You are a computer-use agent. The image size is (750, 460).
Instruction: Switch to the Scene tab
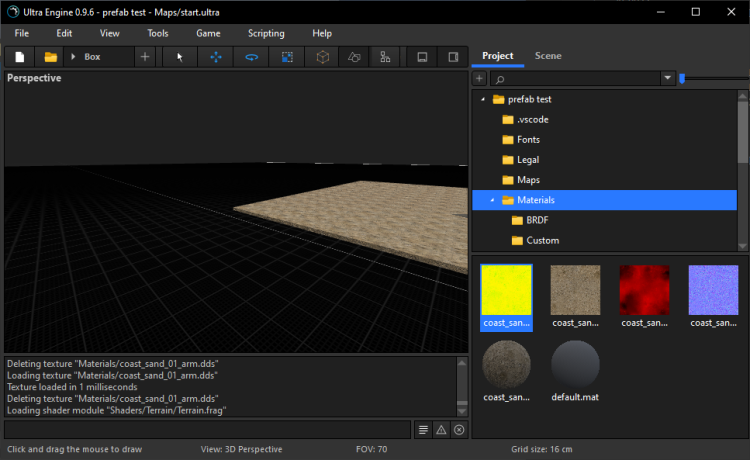coord(548,56)
